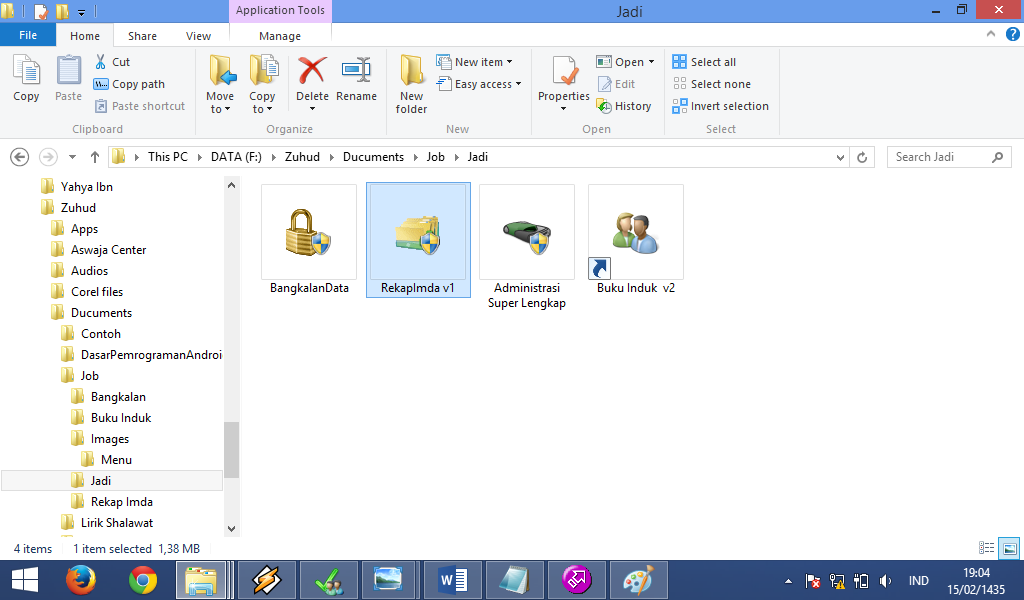1024x600 pixels.
Task: Click Paste shortcut in the ribbon
Action: (x=140, y=106)
